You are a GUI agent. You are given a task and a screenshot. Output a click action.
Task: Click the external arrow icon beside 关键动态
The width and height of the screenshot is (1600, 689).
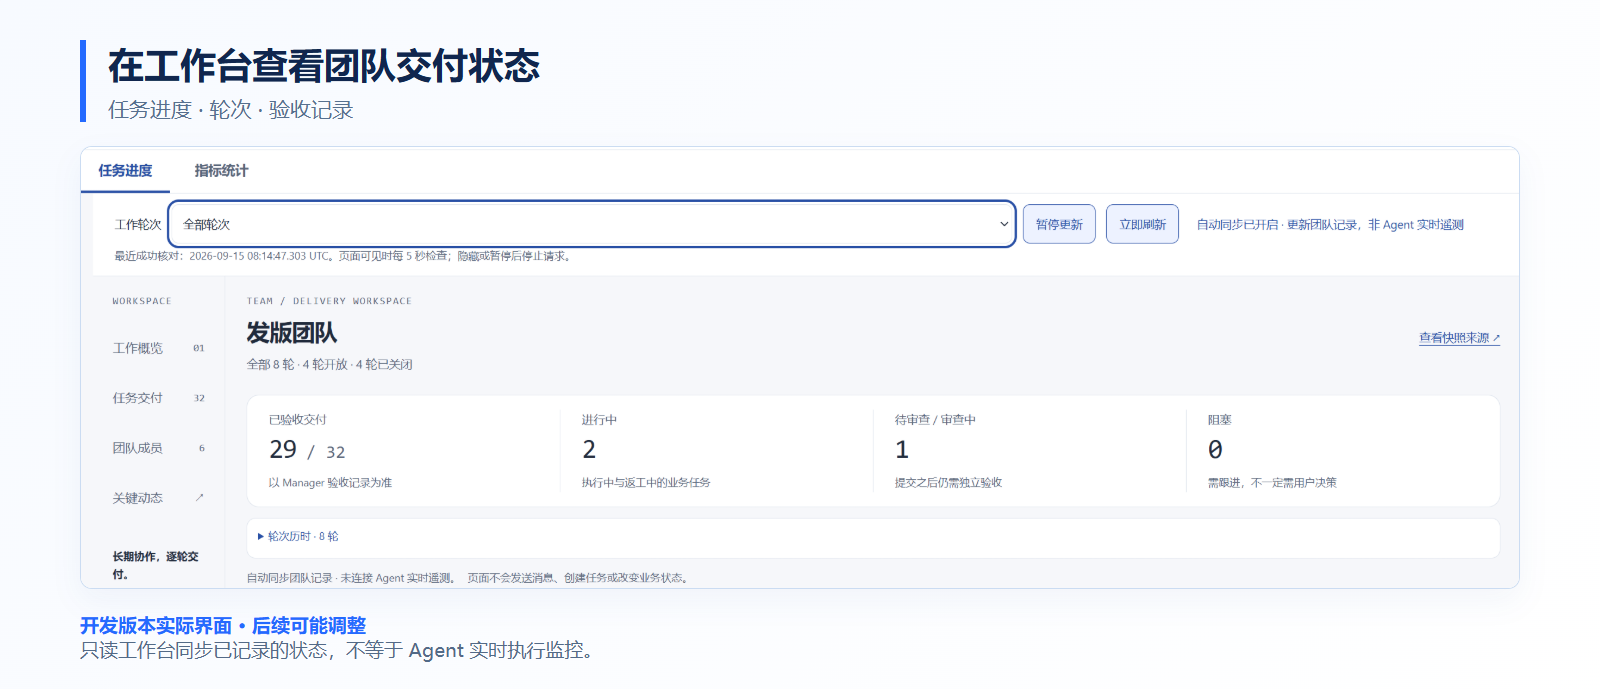tap(199, 497)
